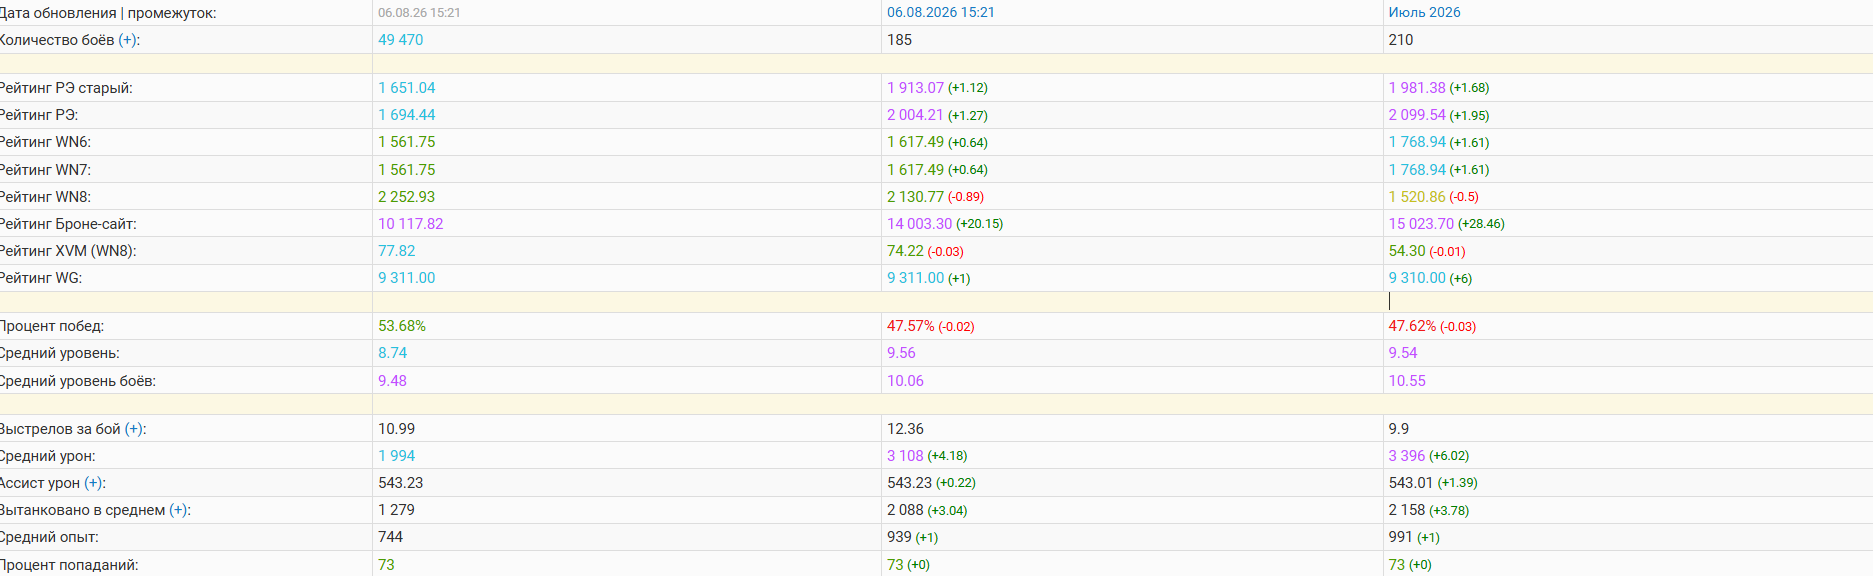
Task: Click the Процент побед row label
Action: (52, 326)
